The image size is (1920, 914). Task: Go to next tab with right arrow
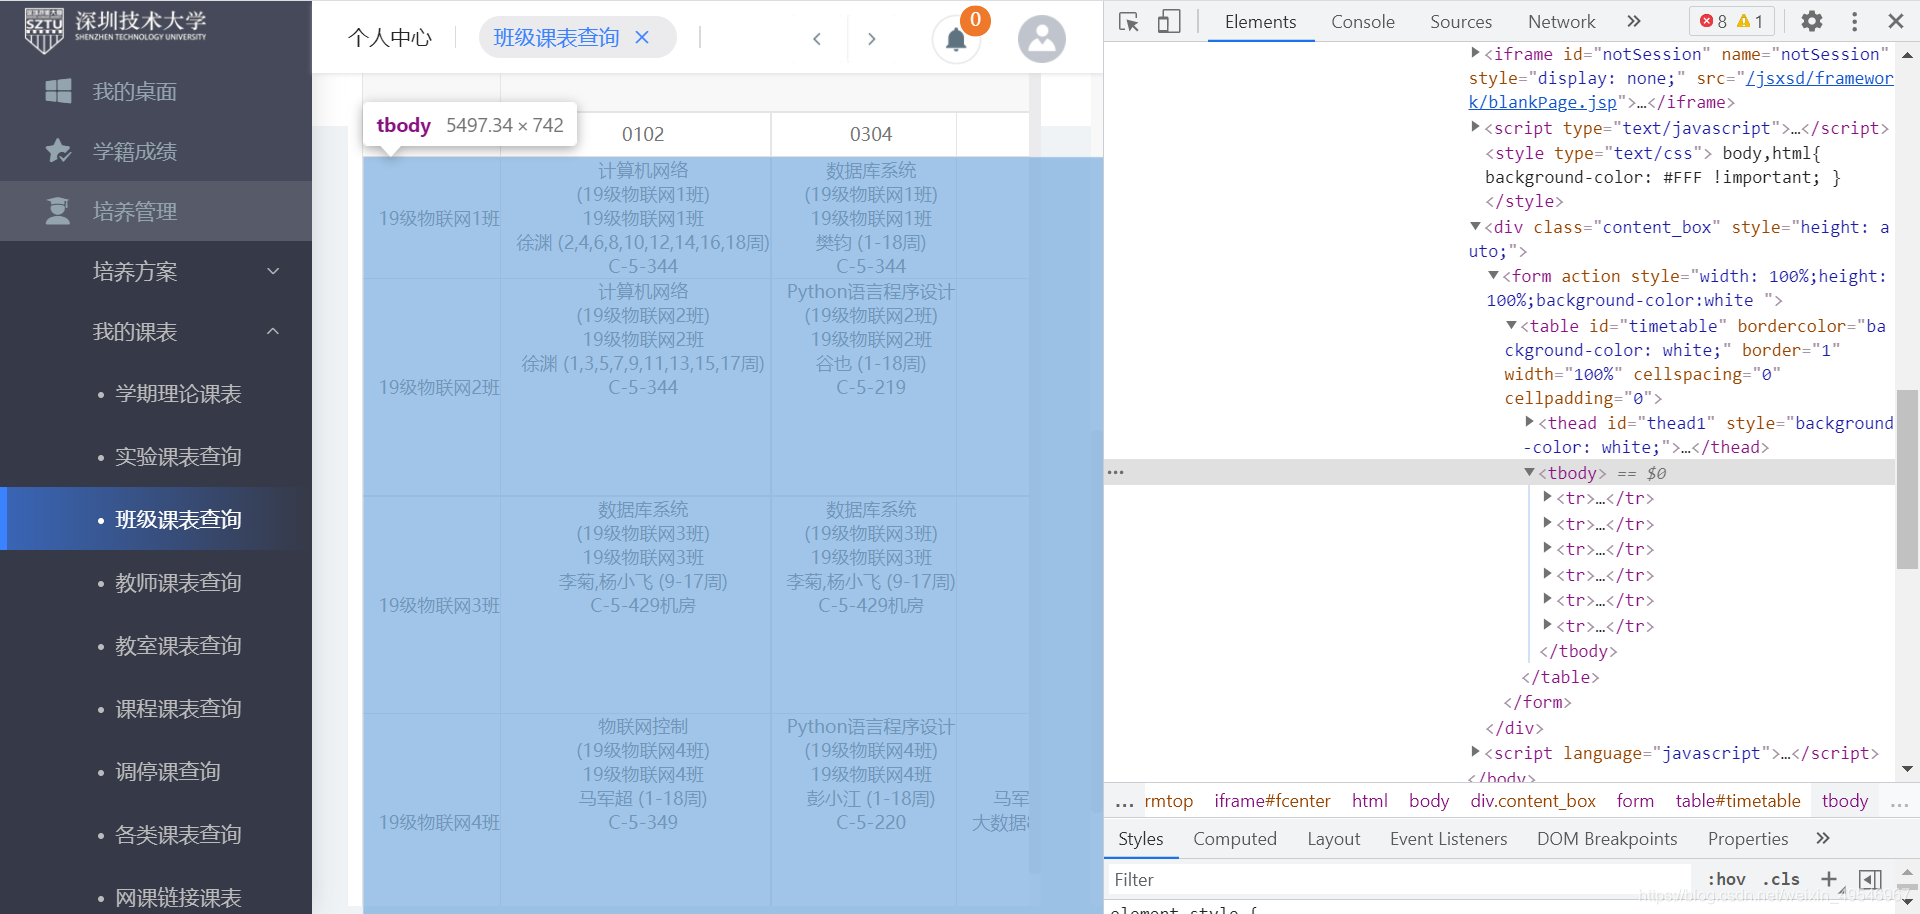point(871,38)
